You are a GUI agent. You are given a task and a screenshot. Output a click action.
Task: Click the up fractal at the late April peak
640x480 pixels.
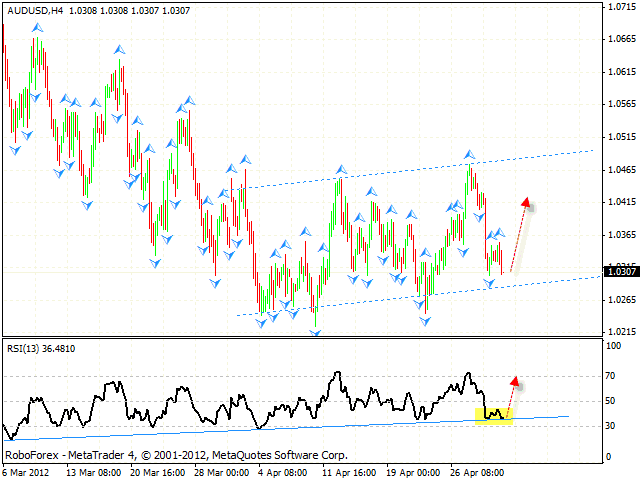click(469, 155)
